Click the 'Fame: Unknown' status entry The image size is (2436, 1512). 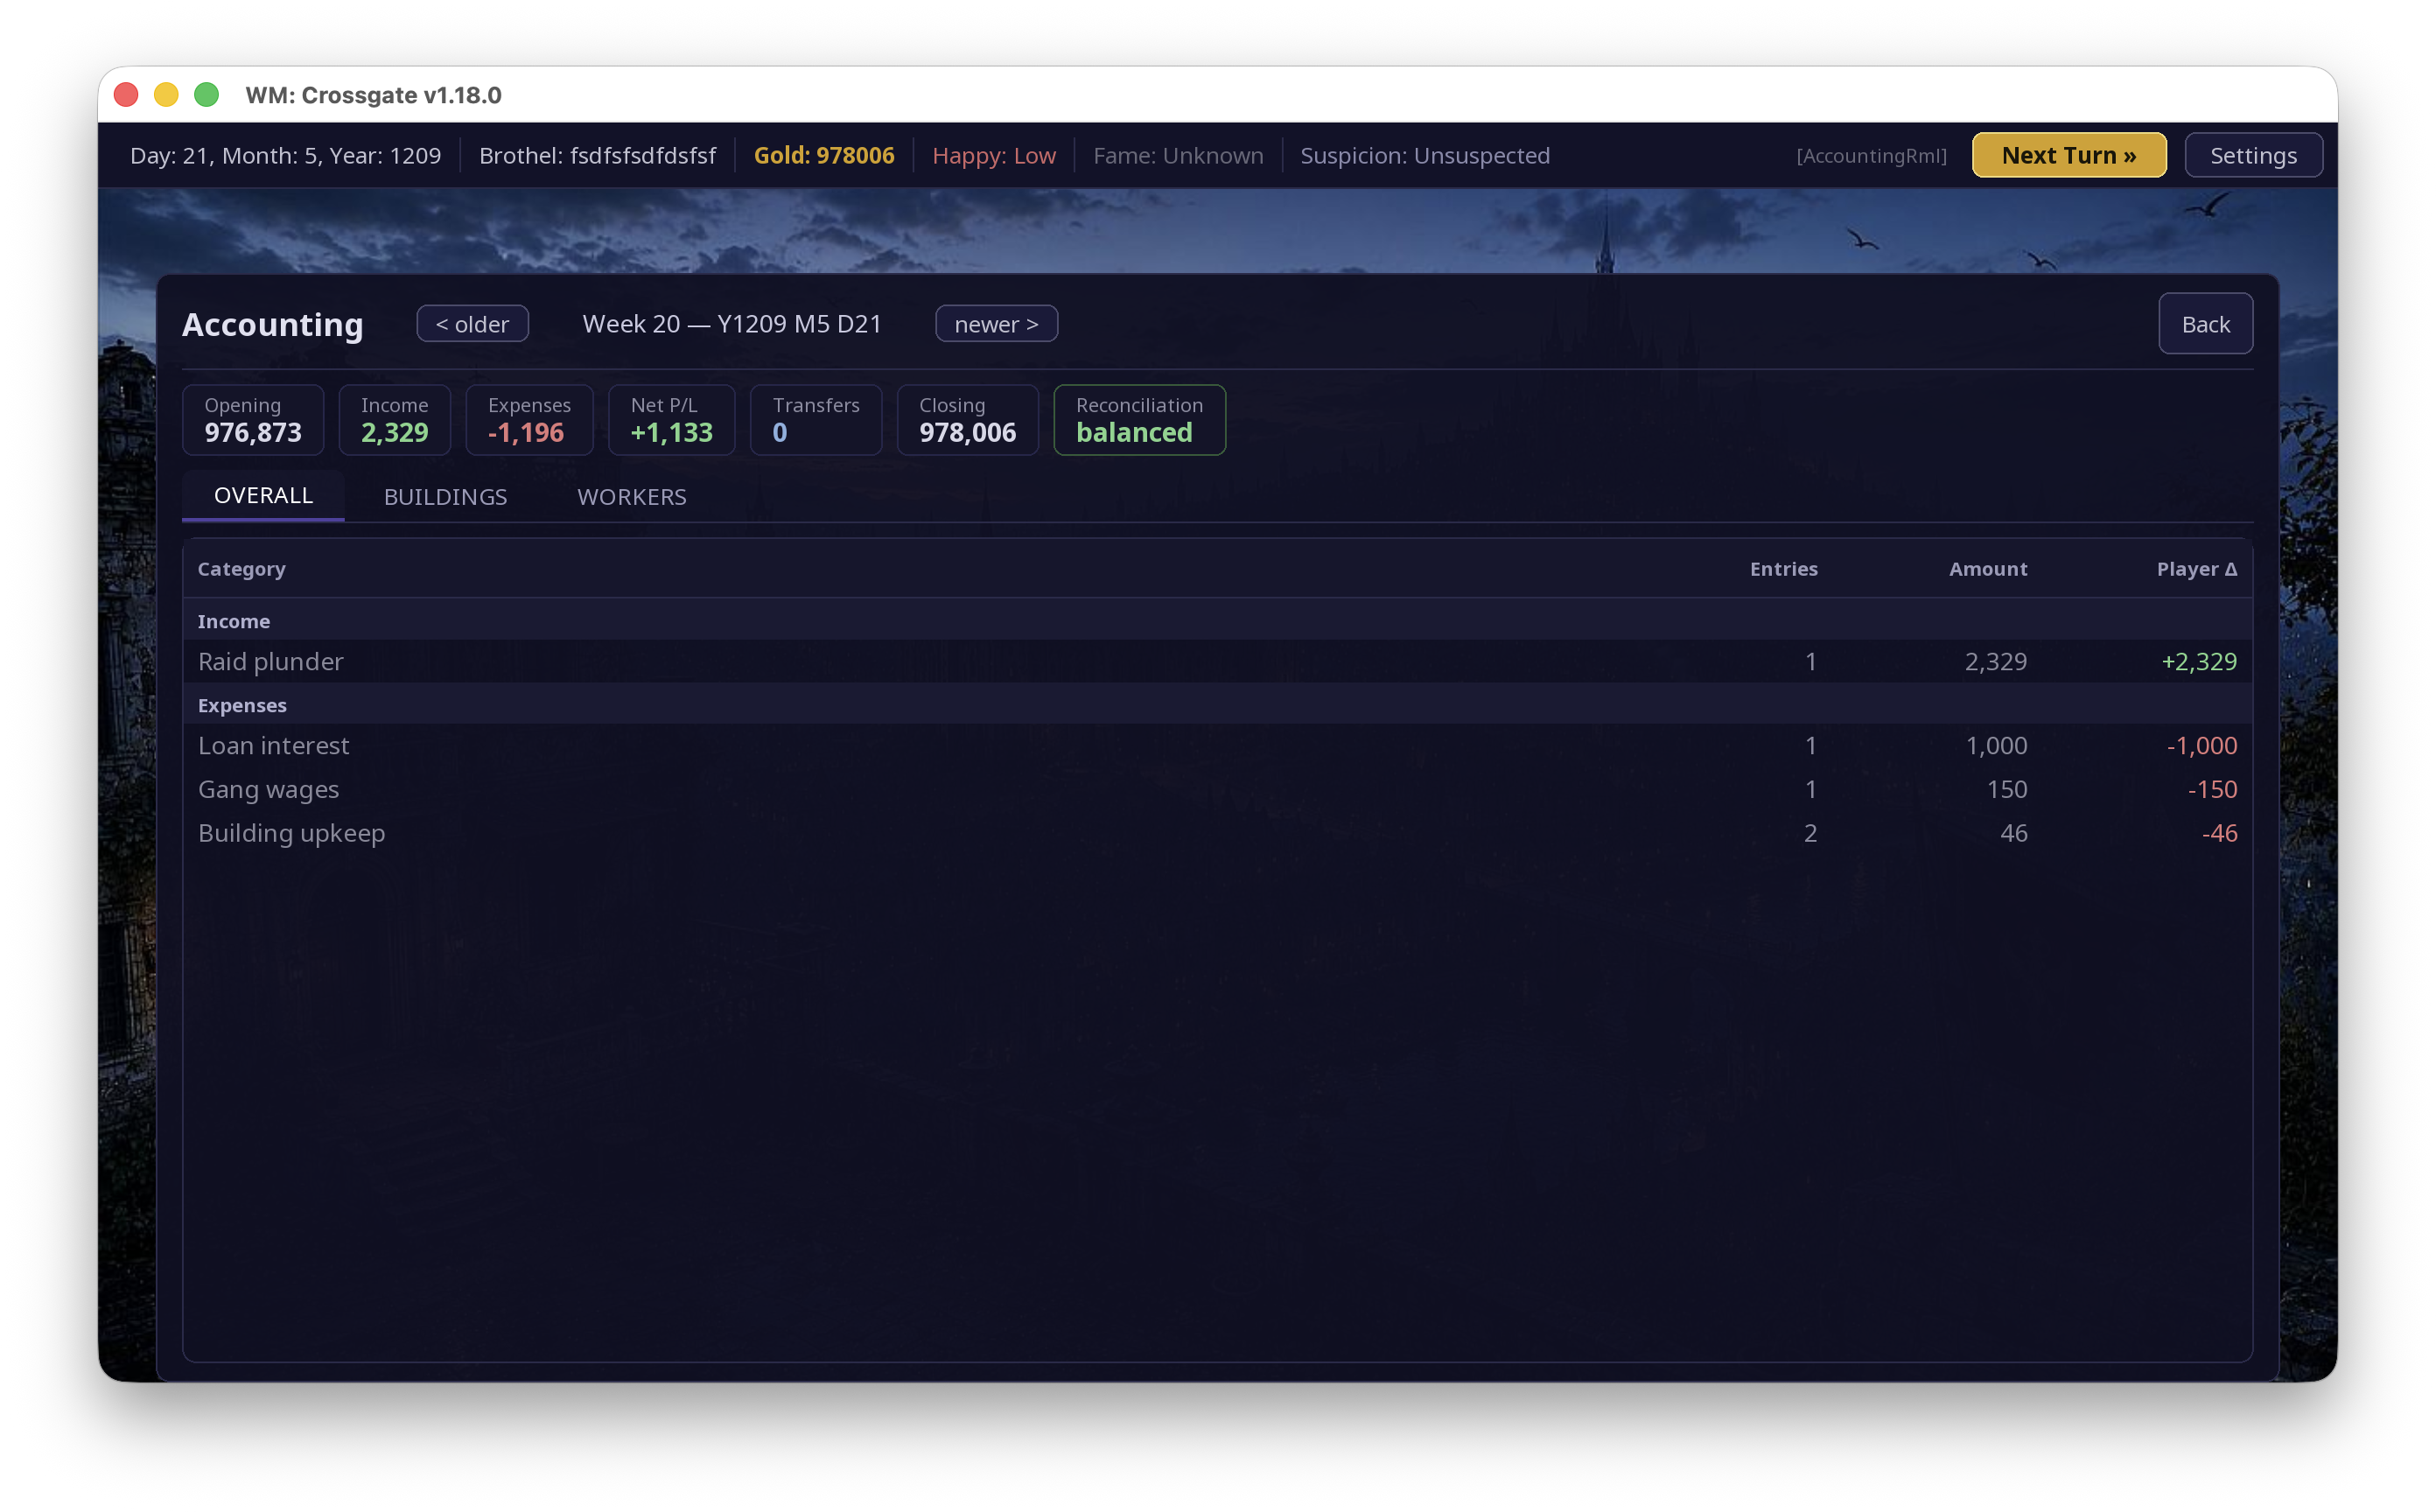pos(1178,155)
